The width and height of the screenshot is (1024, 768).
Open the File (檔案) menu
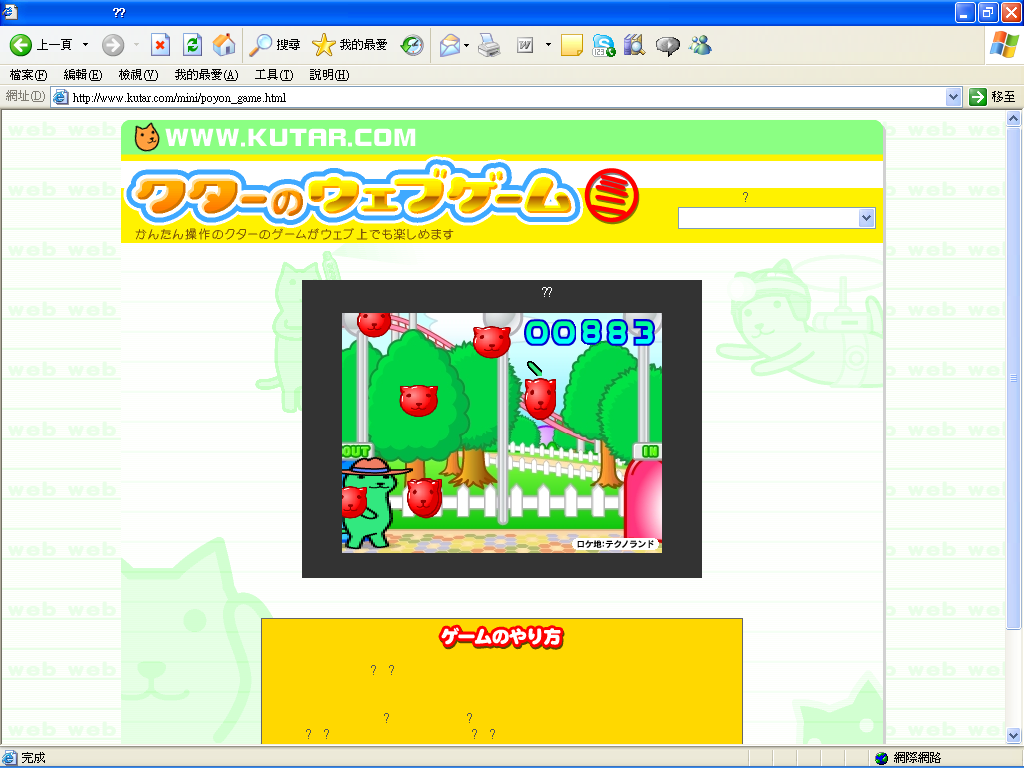click(x=28, y=75)
